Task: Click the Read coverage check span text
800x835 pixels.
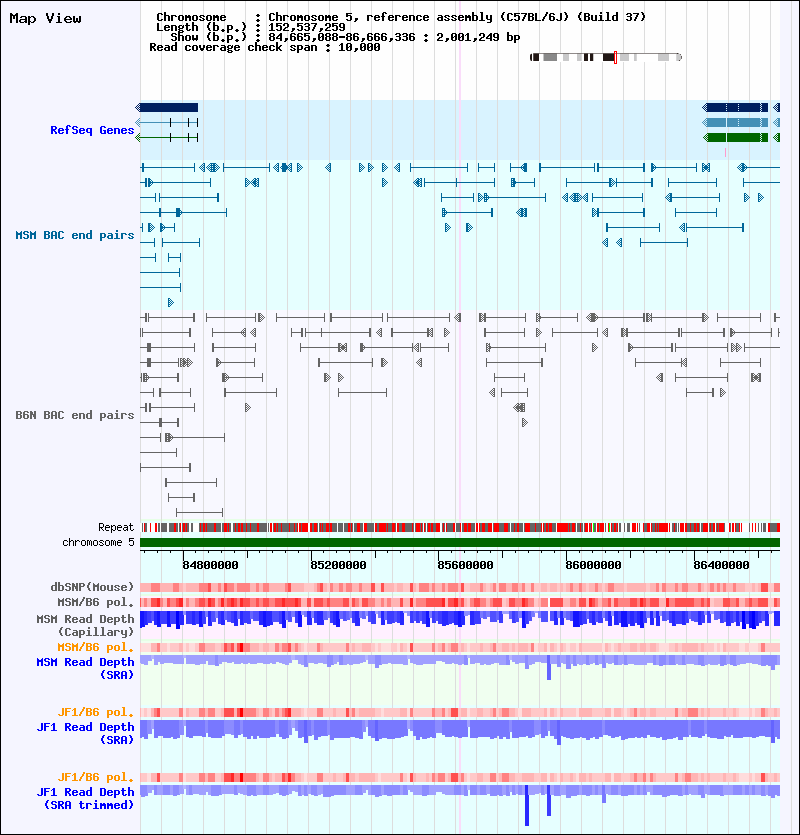Action: coord(265,47)
